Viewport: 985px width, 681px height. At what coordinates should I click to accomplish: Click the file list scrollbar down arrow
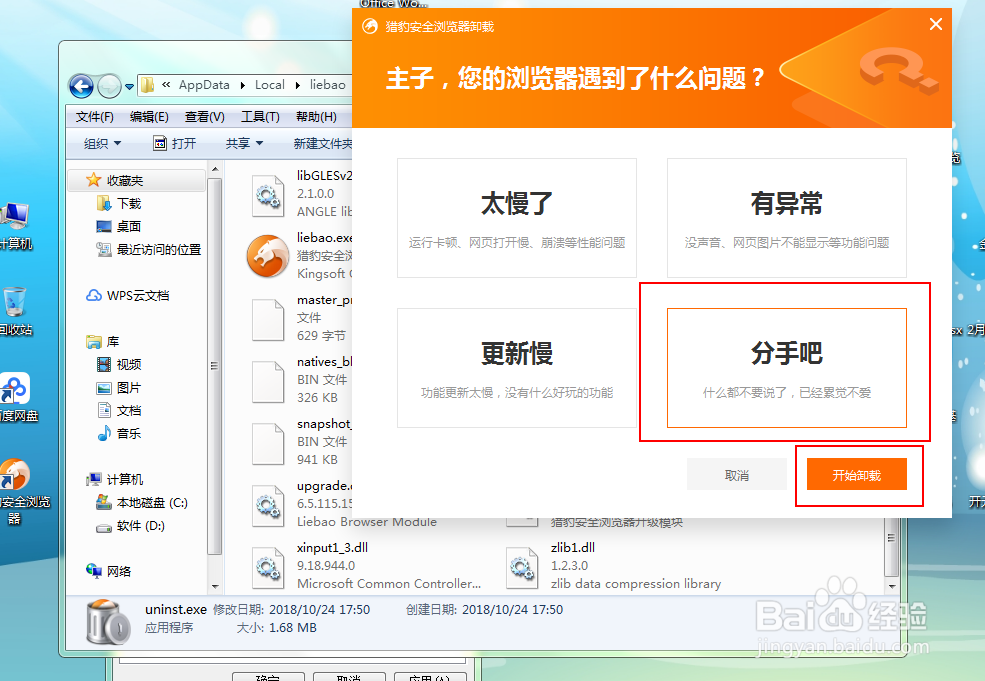tap(891, 587)
